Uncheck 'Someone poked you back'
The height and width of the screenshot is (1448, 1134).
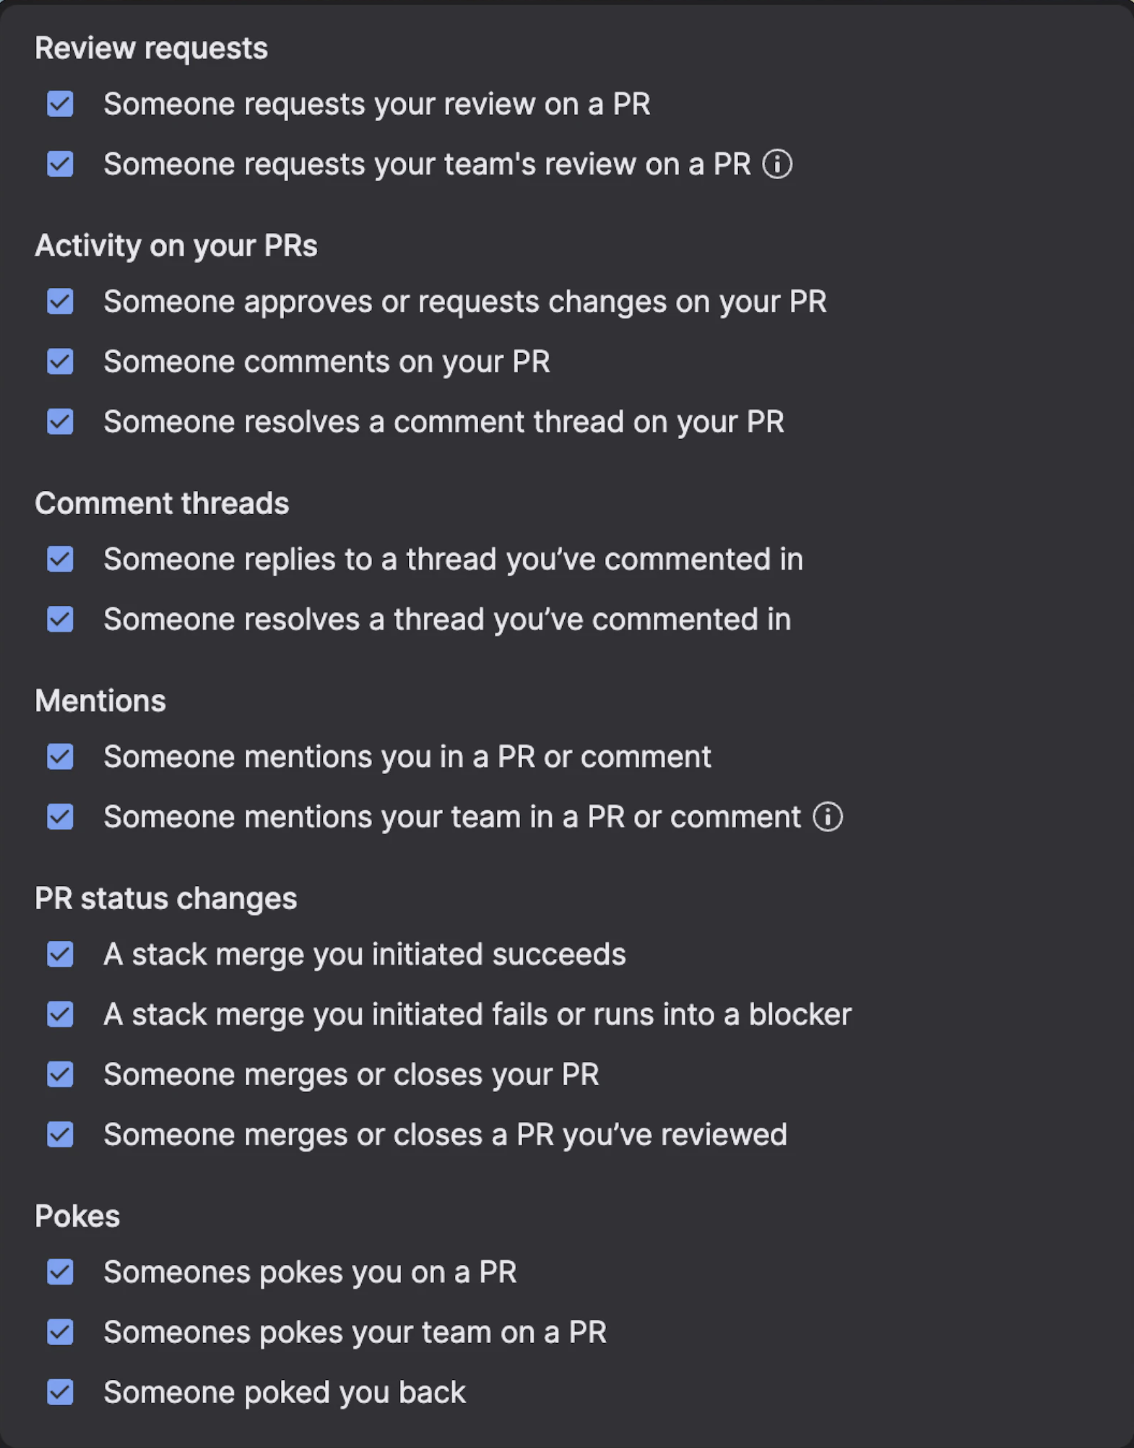(60, 1392)
